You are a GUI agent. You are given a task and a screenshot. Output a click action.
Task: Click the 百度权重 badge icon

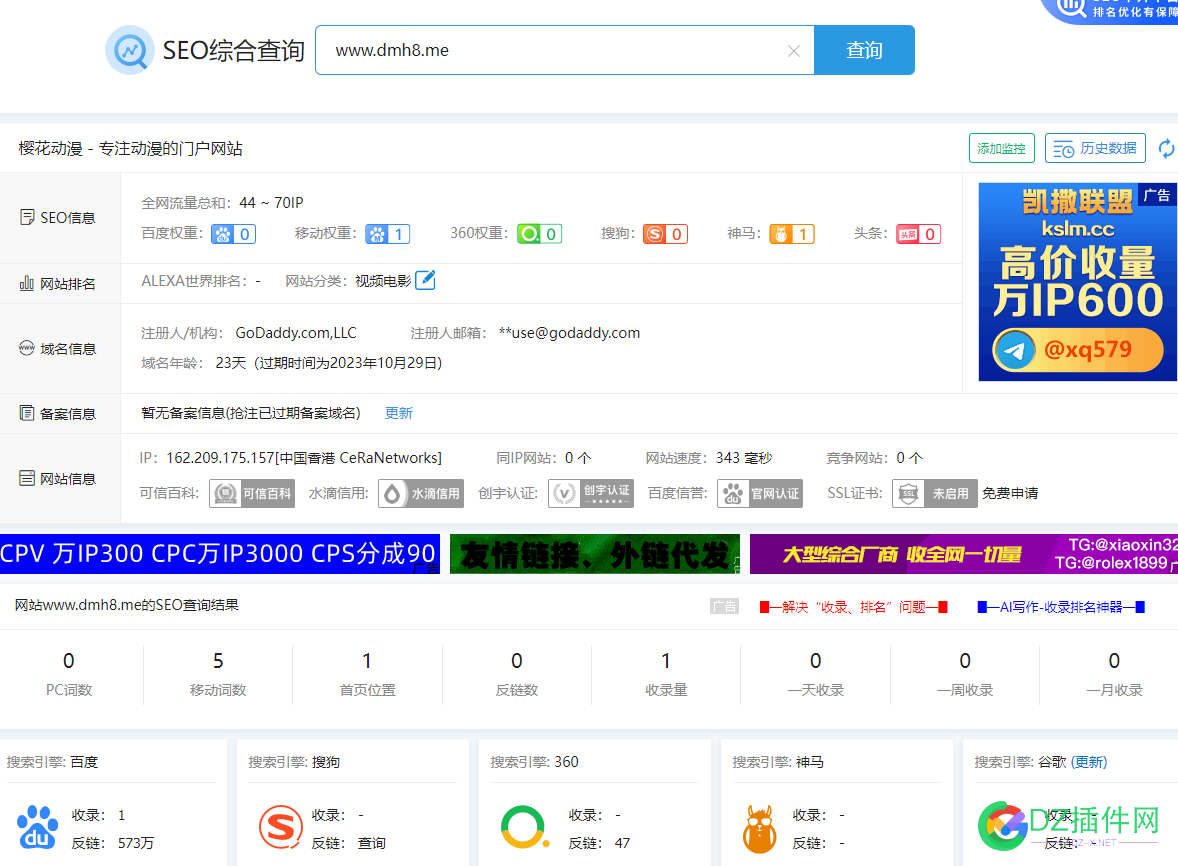tap(234, 234)
